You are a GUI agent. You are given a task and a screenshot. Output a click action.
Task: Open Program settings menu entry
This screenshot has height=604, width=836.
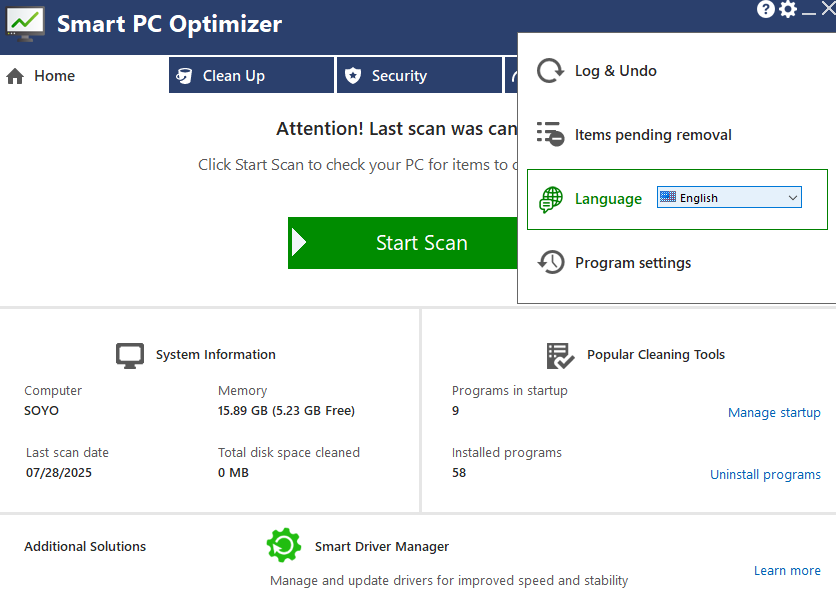point(677,263)
